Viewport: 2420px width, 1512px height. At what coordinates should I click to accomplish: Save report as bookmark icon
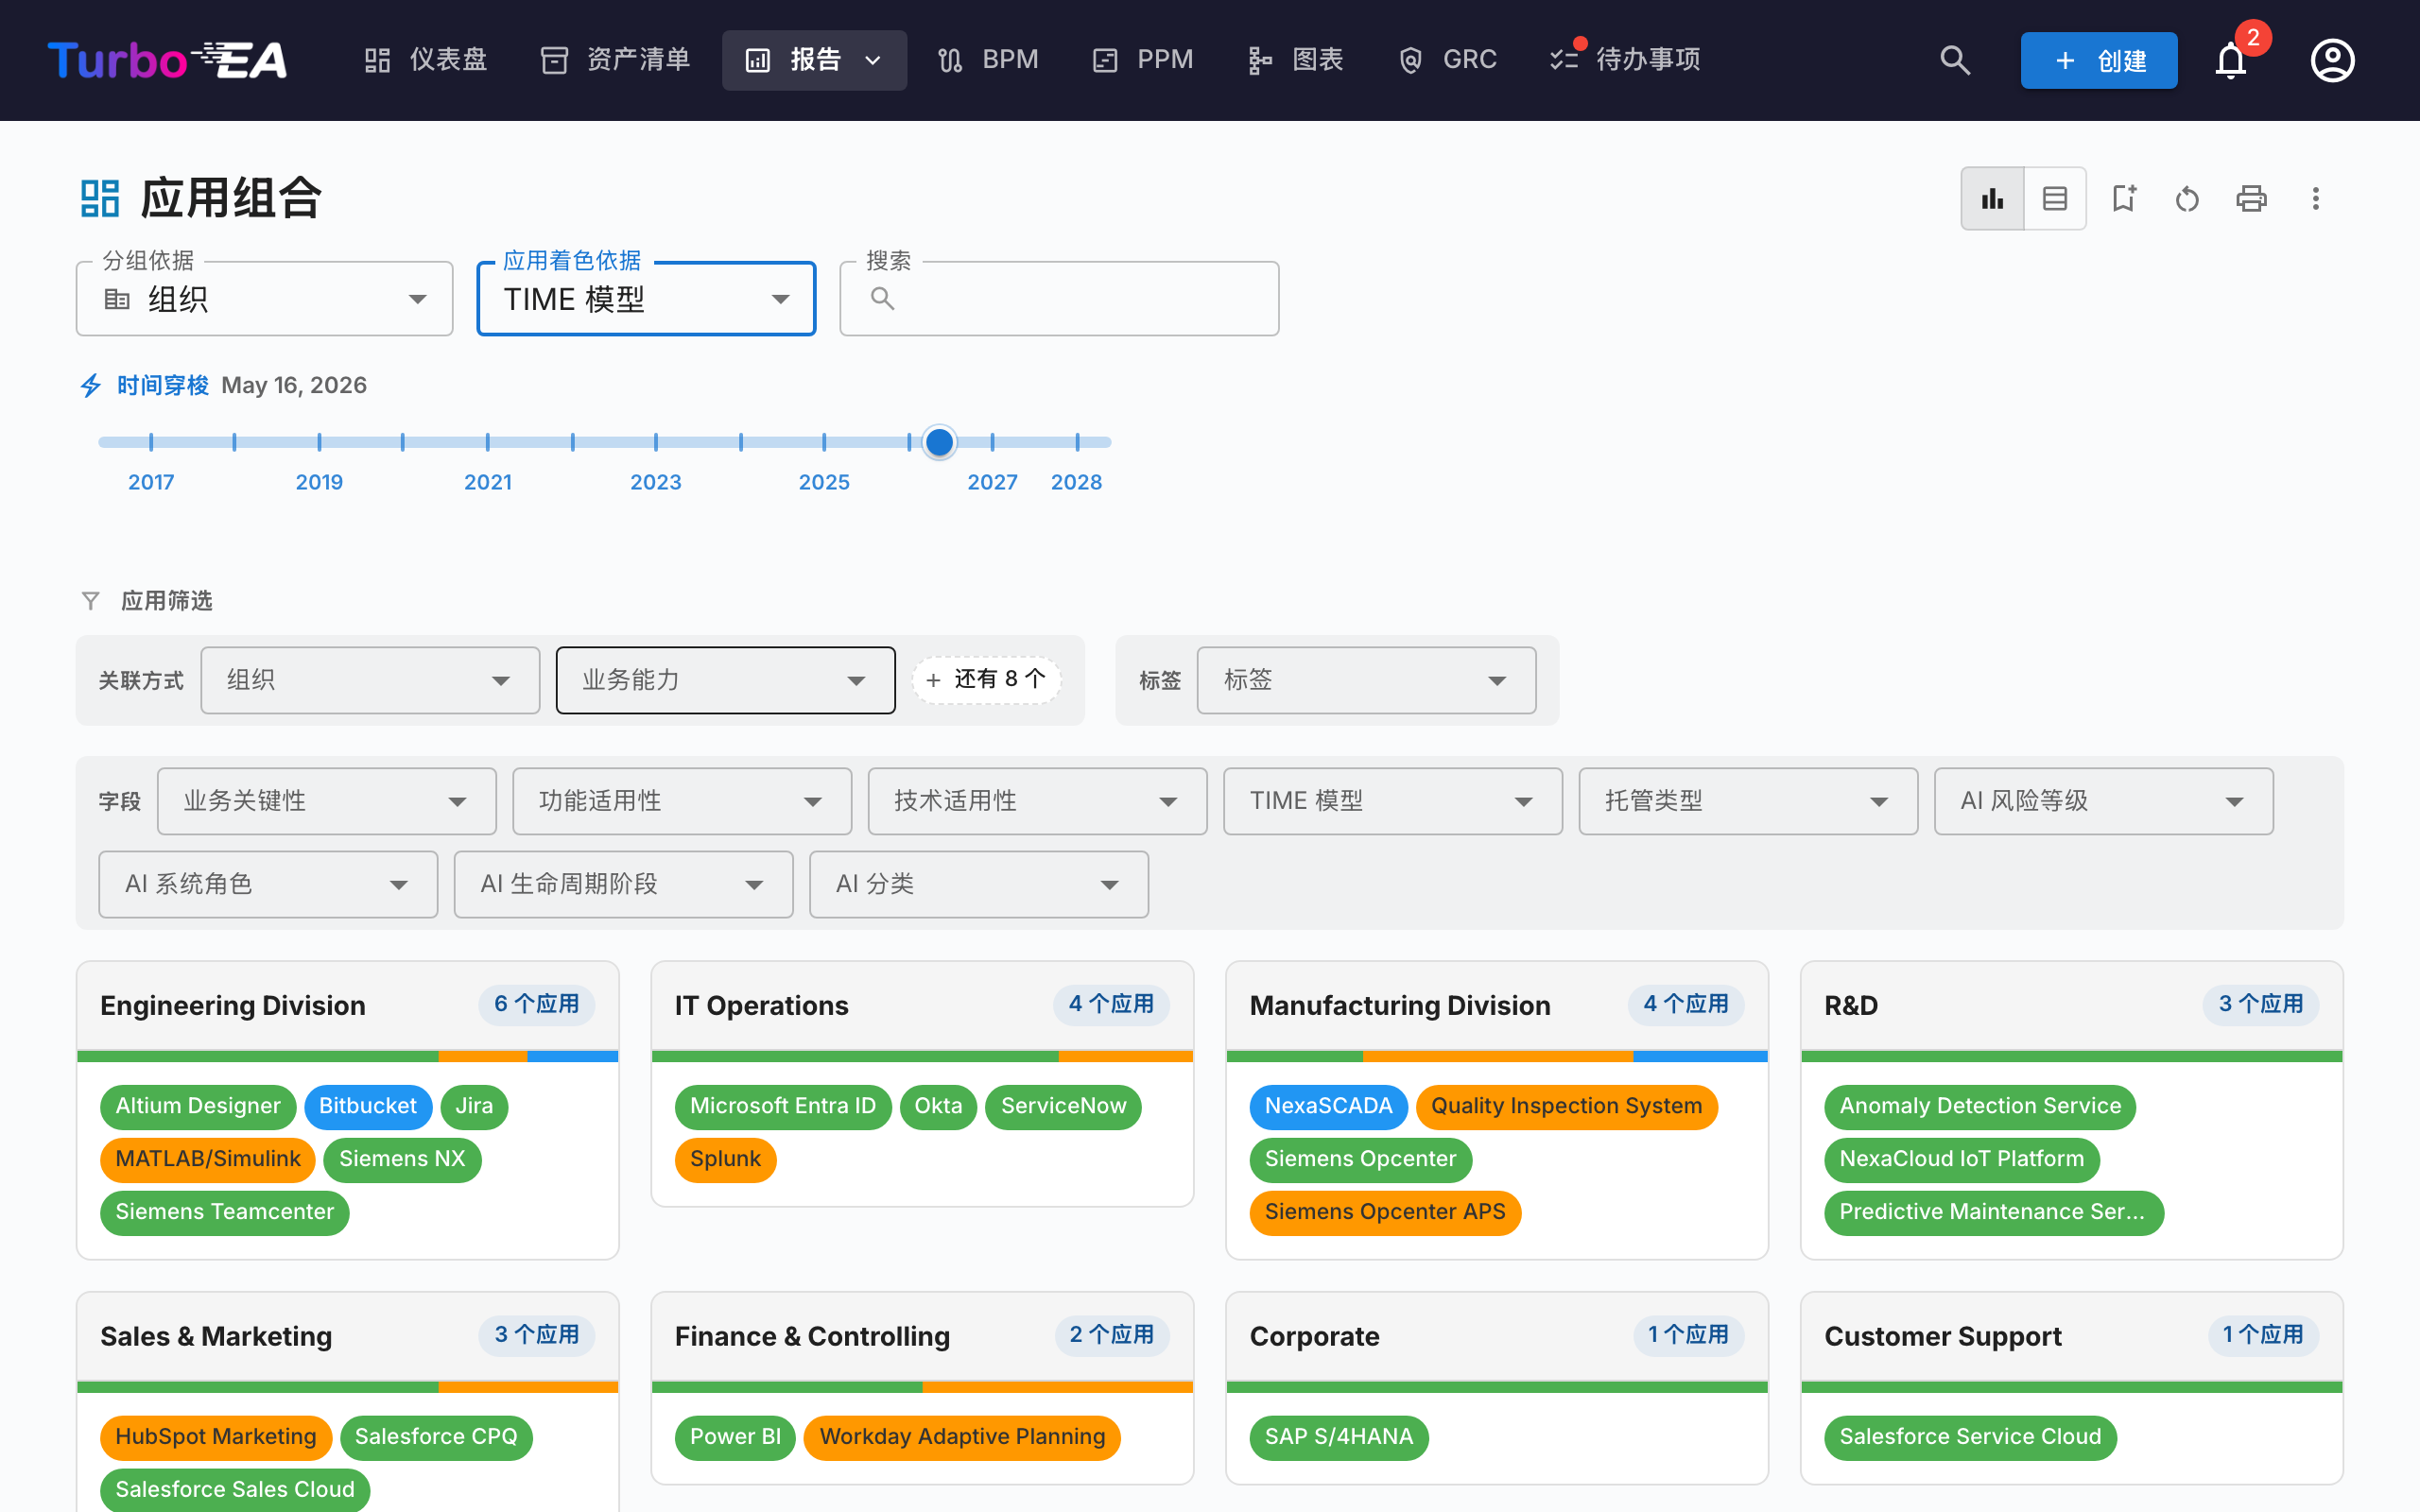[2123, 198]
